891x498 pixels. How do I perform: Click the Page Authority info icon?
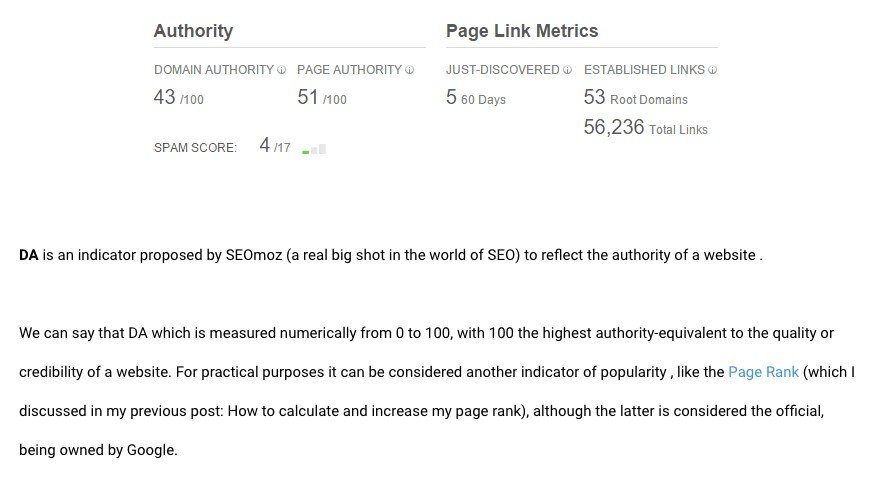click(x=409, y=70)
